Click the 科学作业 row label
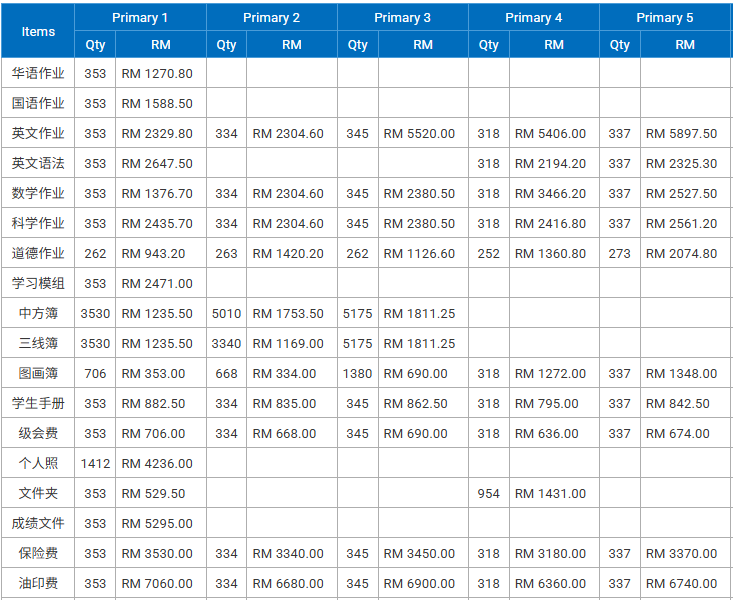 tap(38, 223)
